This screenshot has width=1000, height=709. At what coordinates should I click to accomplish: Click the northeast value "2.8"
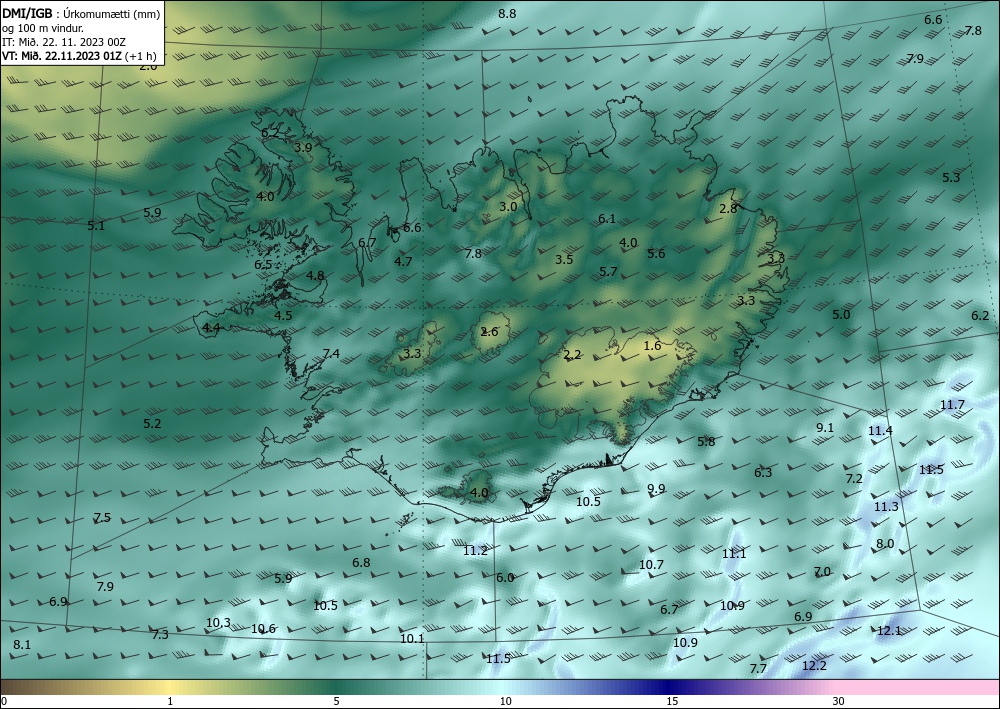point(728,208)
